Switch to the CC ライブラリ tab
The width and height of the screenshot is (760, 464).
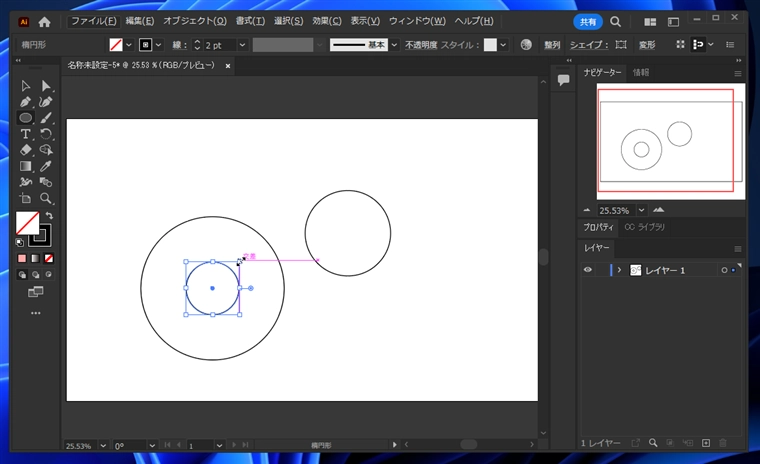point(645,227)
